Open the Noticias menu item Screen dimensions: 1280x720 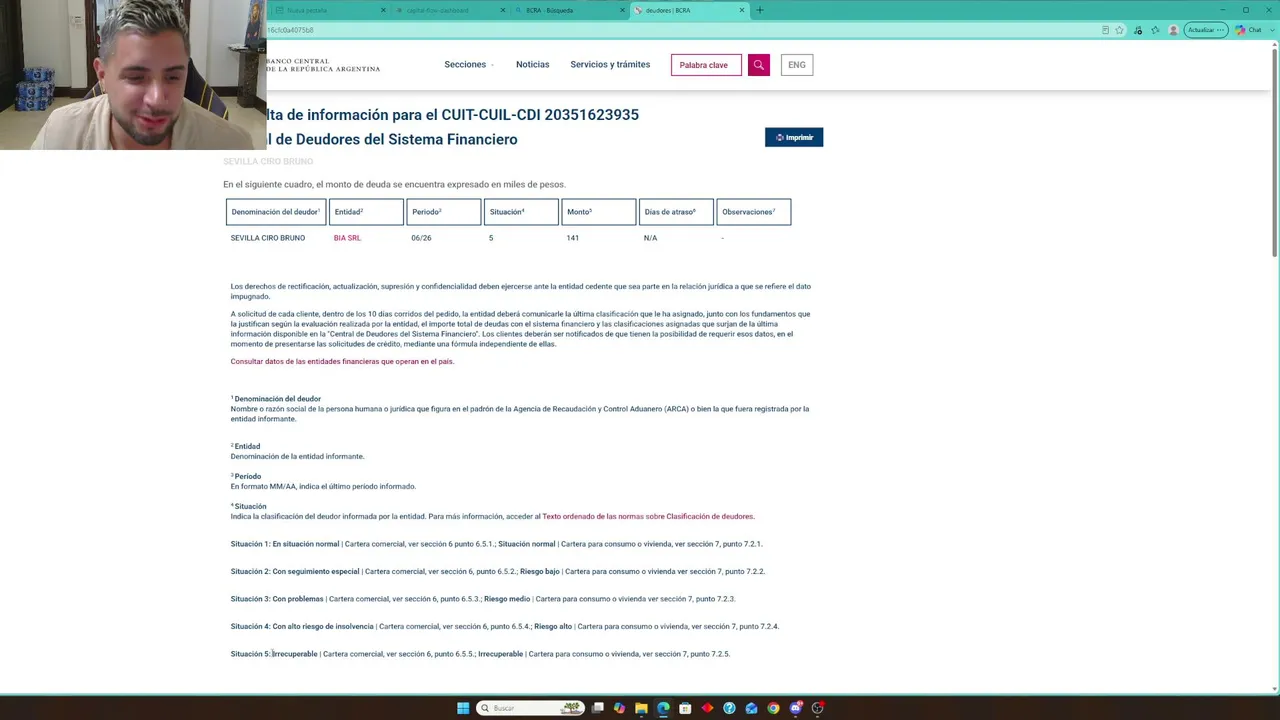coord(533,64)
